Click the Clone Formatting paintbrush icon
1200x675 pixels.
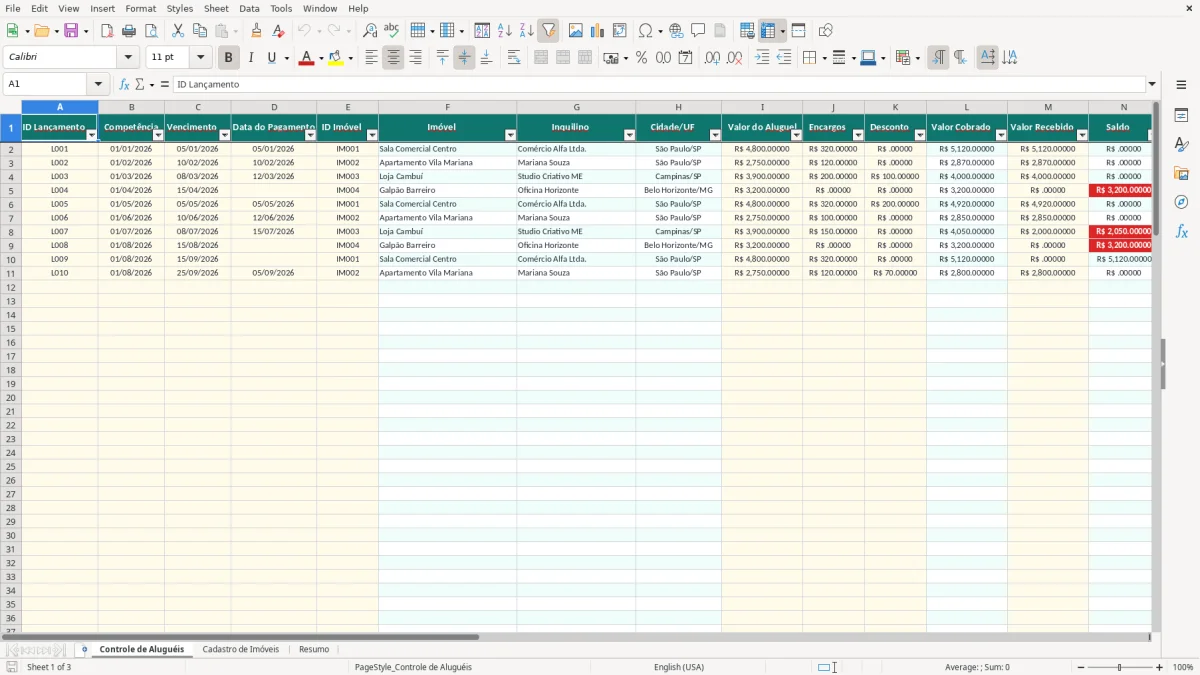coord(256,31)
